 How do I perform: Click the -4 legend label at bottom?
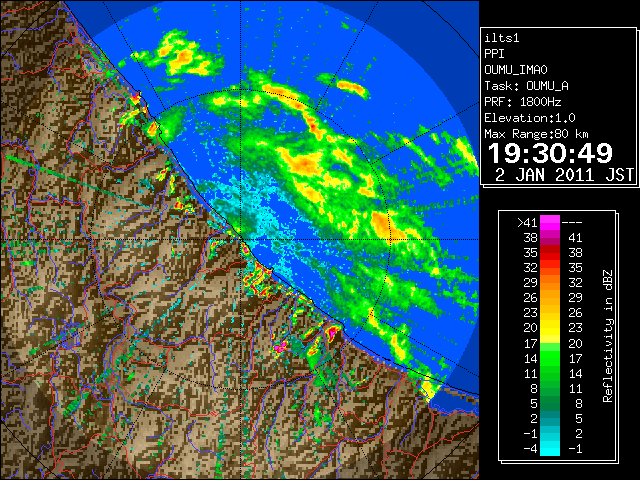point(530,449)
